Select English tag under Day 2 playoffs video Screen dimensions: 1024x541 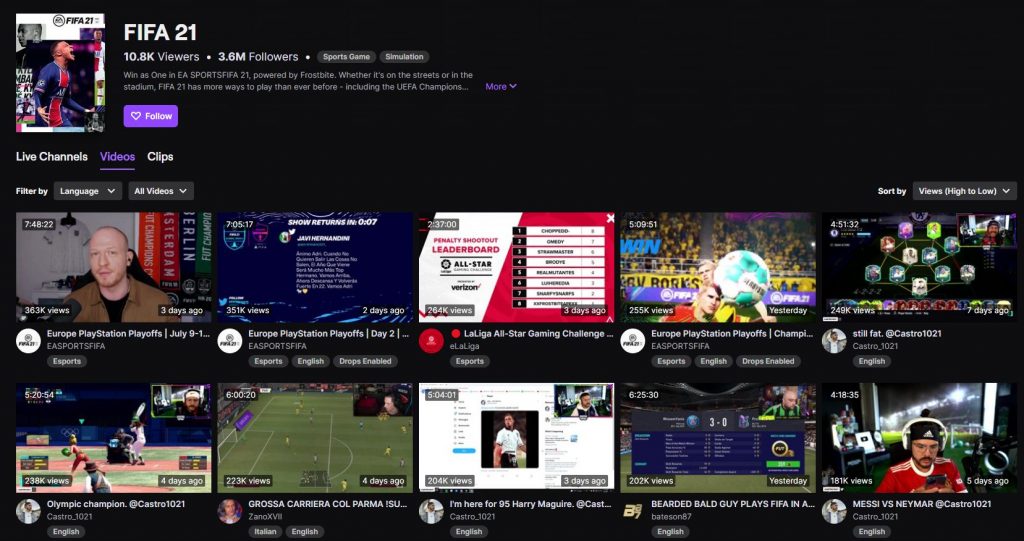coord(310,361)
